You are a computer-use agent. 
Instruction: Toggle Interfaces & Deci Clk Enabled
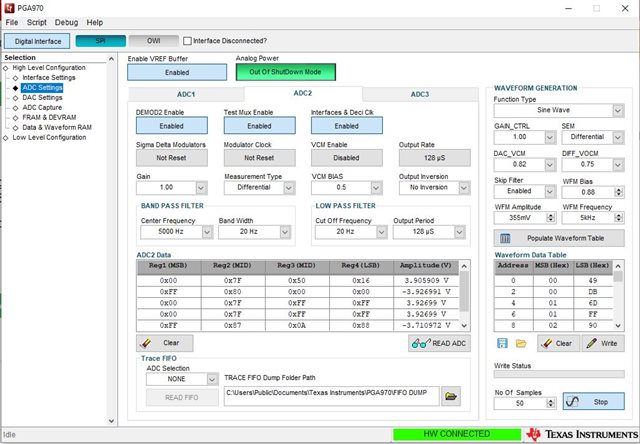(347, 126)
